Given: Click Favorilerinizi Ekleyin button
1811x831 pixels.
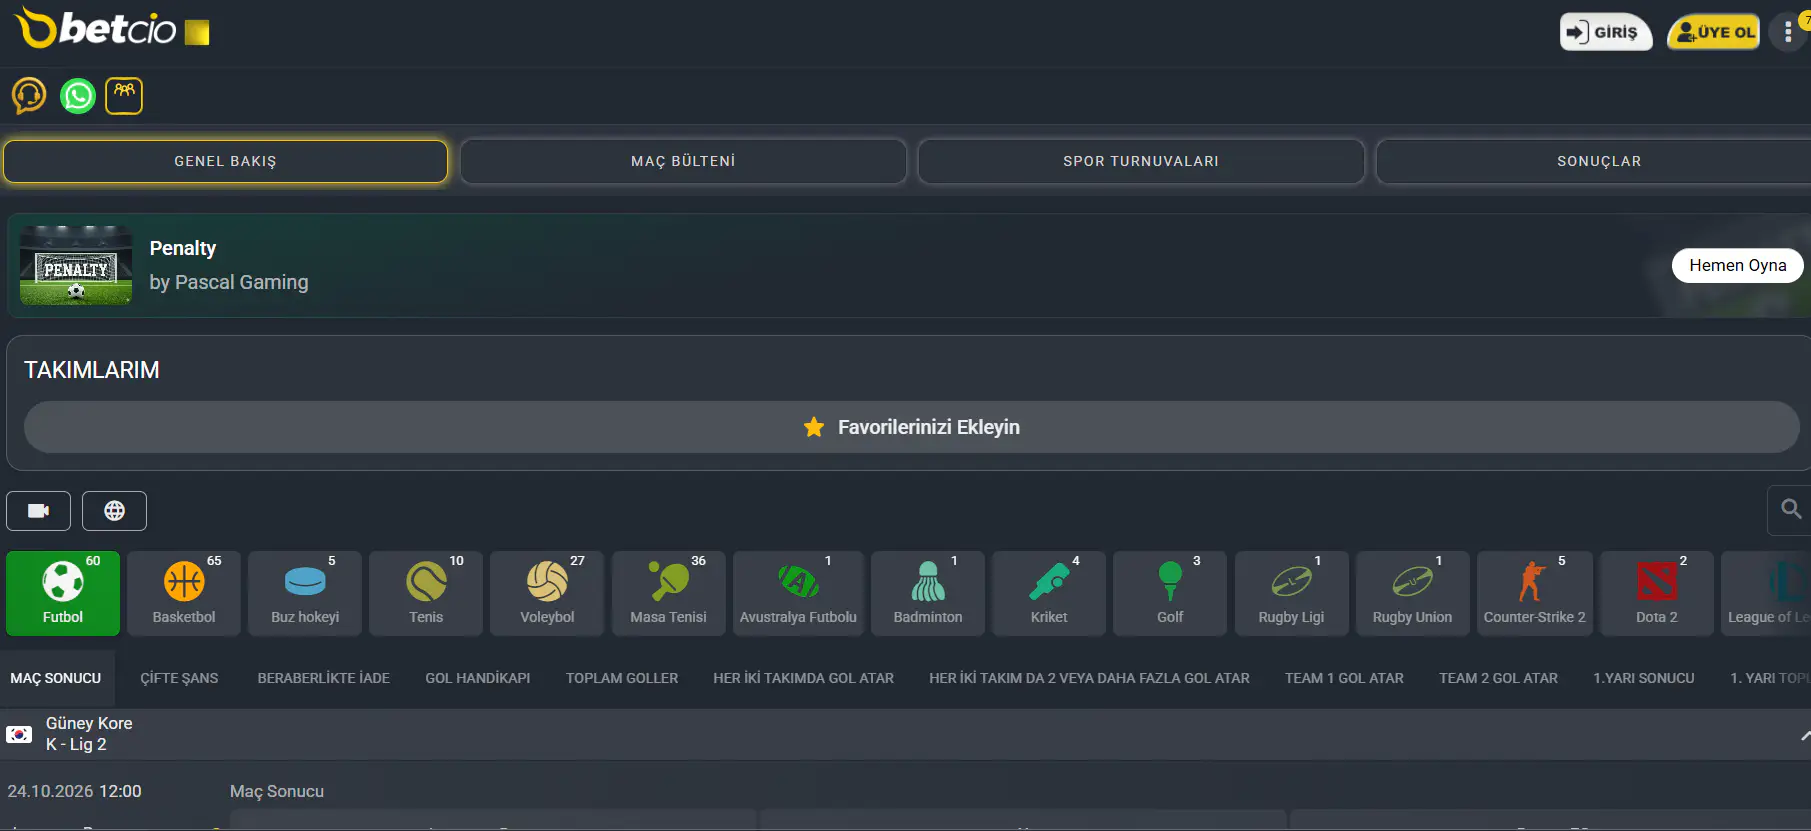Looking at the screenshot, I should pos(912,427).
